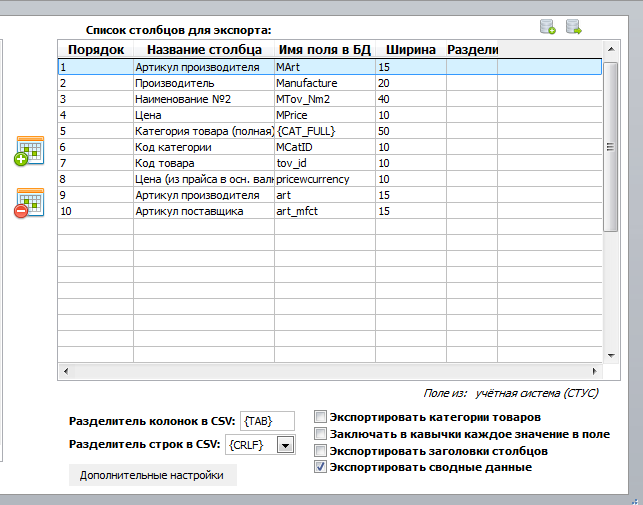Click the 'pricewcurrency' field name cell

point(325,179)
